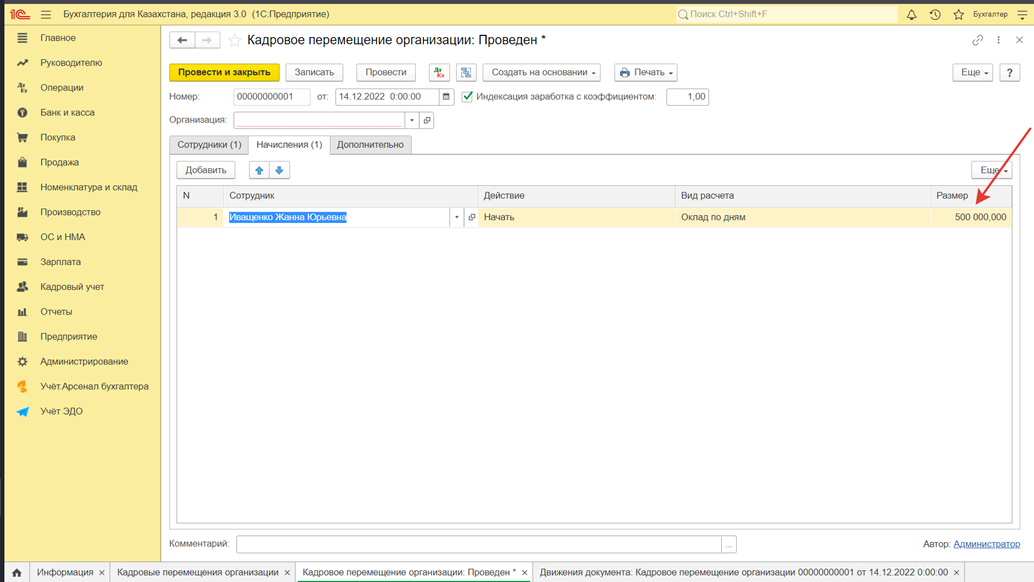Click into the Комментарий text field
The image size is (1034, 582).
point(479,544)
